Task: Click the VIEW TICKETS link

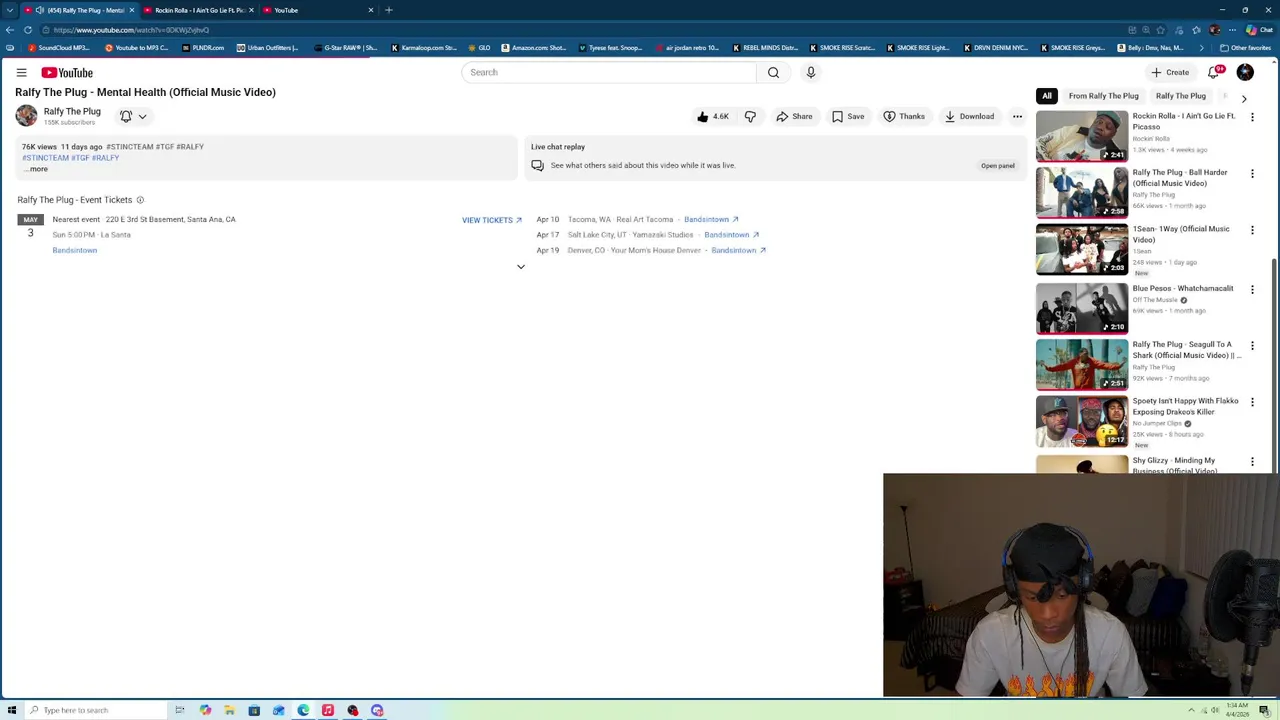Action: [x=492, y=220]
